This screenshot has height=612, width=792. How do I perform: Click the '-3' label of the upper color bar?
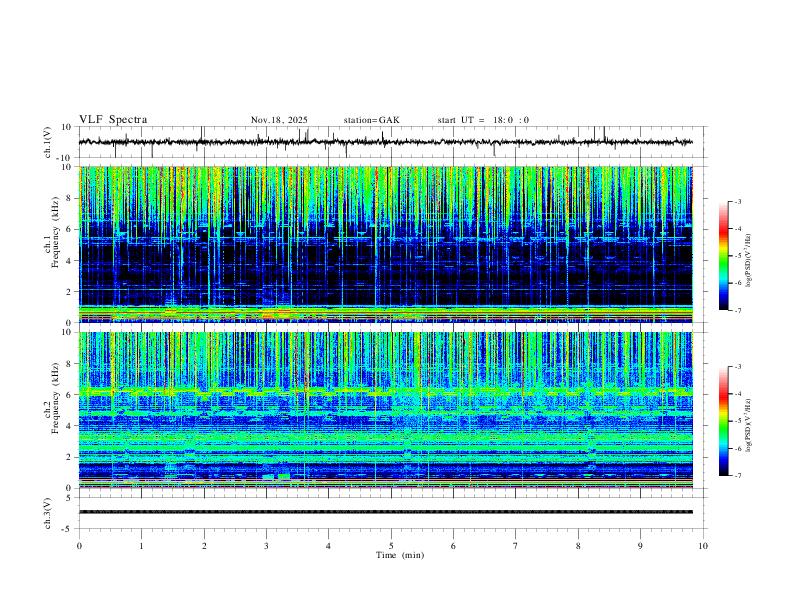(737, 201)
